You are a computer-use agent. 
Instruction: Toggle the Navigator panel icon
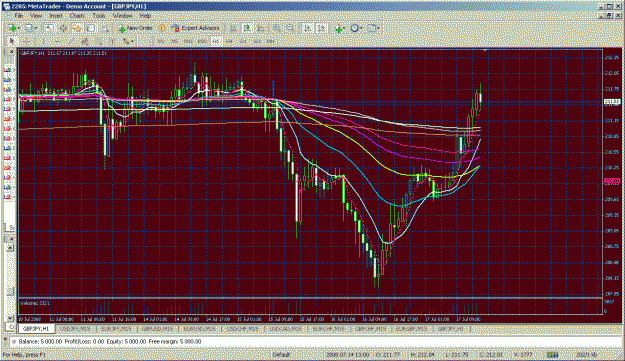pyautogui.click(x=76, y=28)
